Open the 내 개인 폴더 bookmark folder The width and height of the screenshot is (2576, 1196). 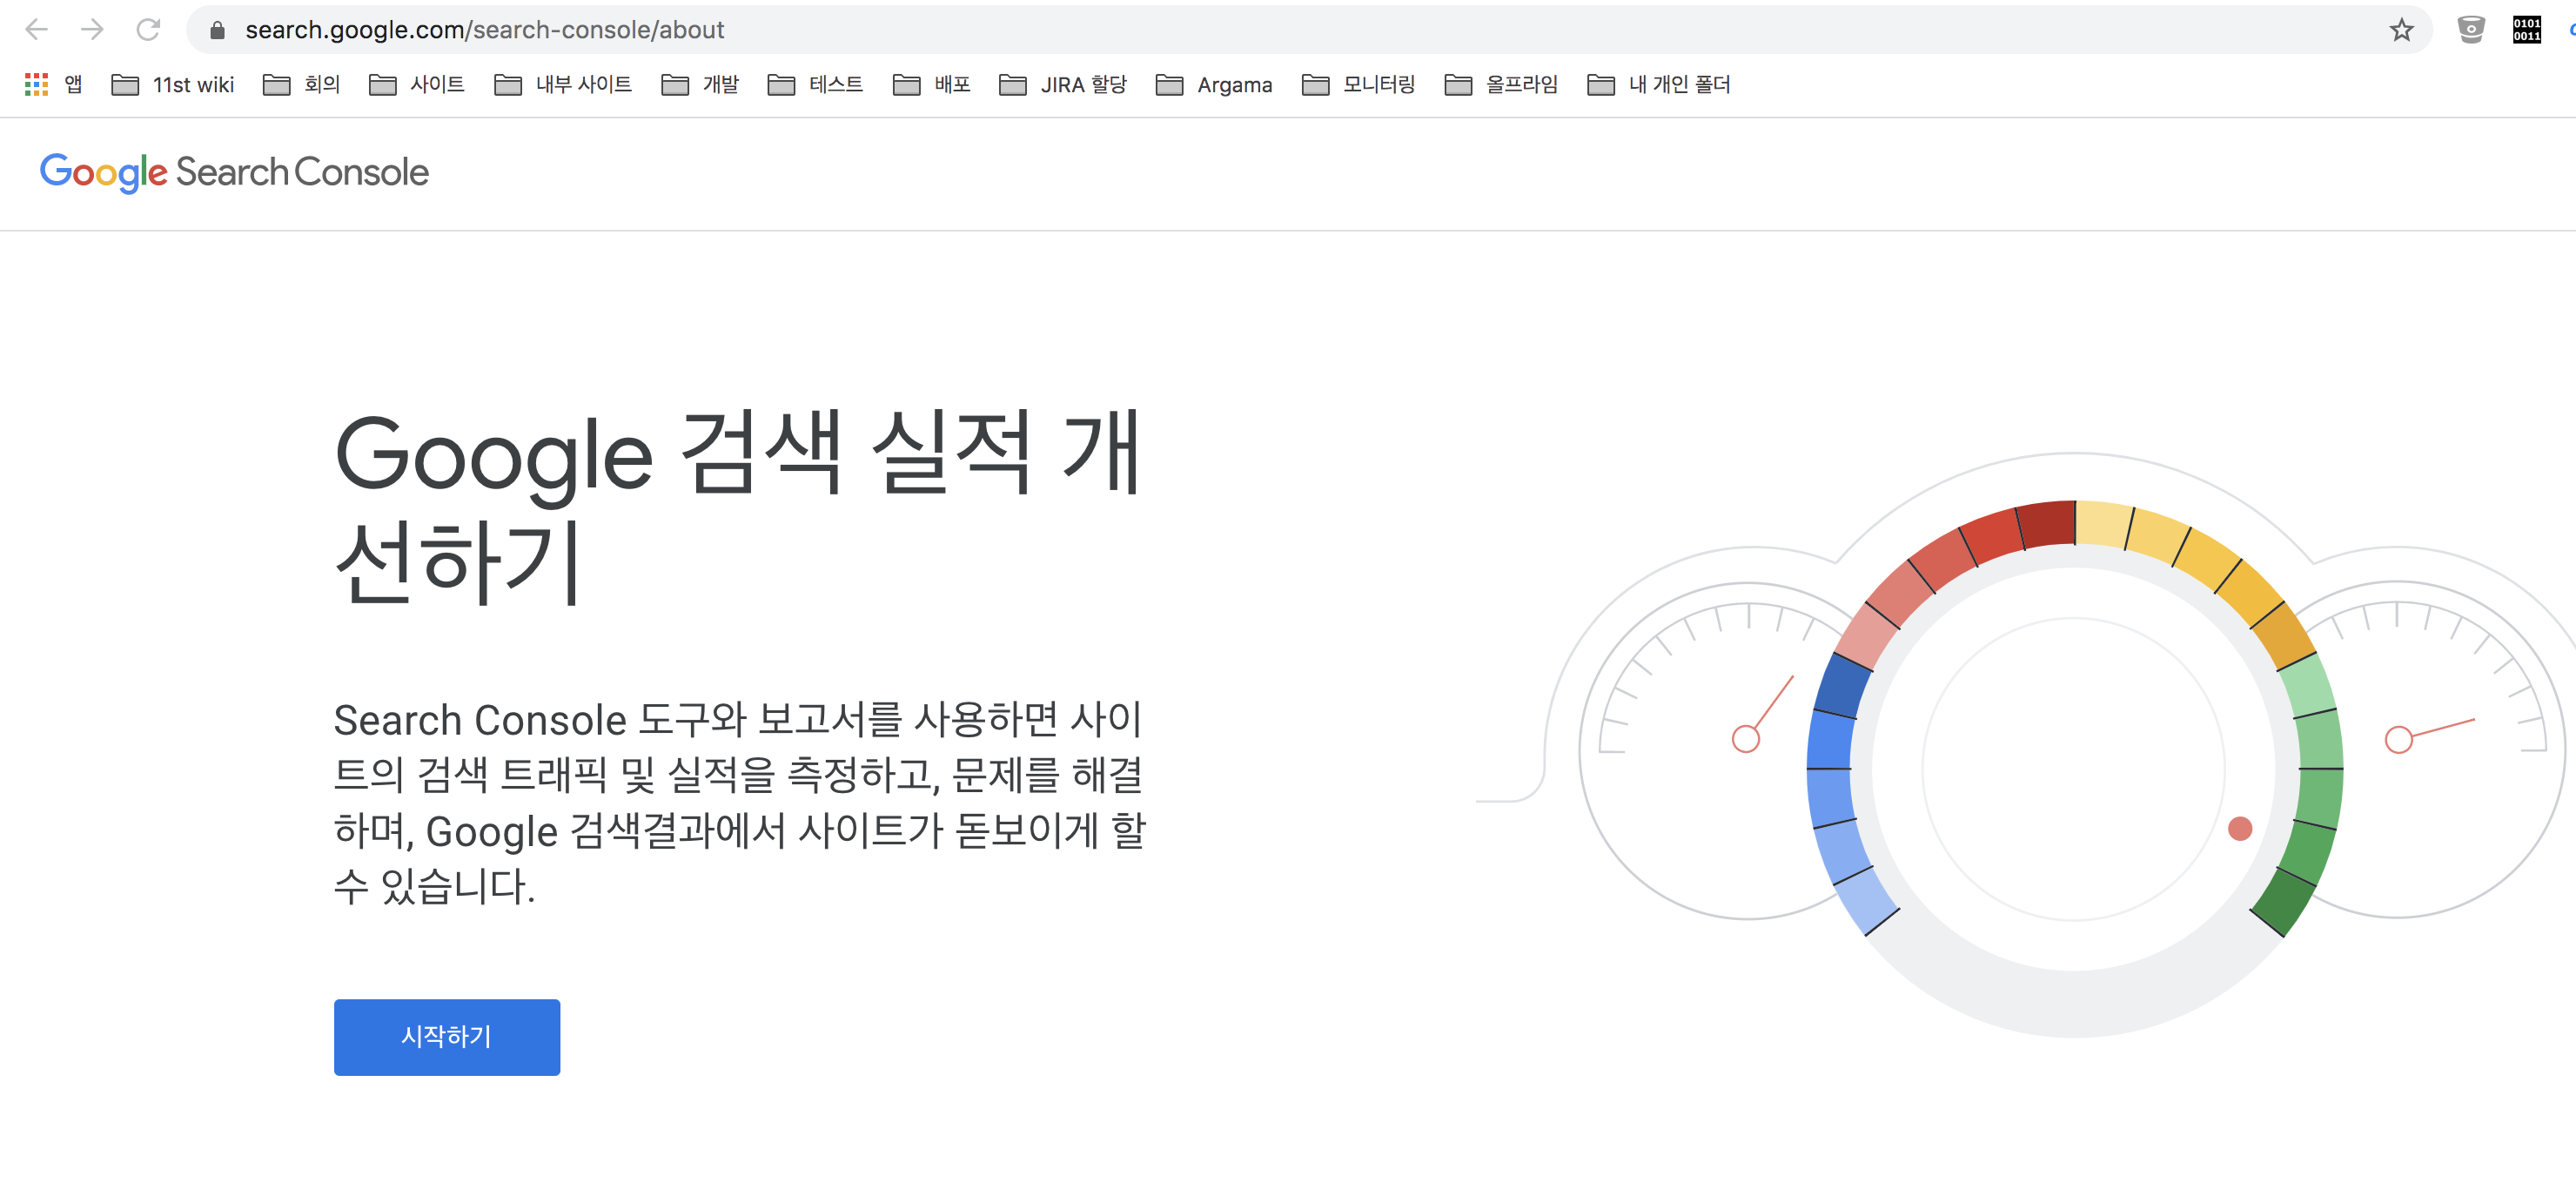1659,85
